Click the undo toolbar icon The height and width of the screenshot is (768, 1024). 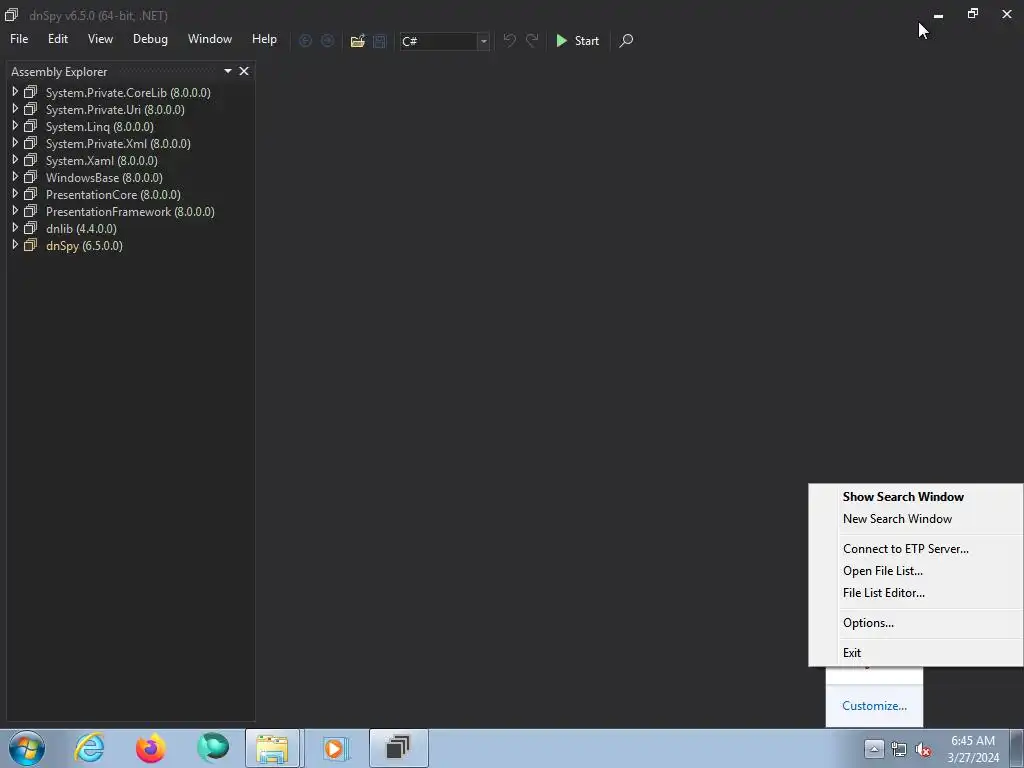coord(509,40)
